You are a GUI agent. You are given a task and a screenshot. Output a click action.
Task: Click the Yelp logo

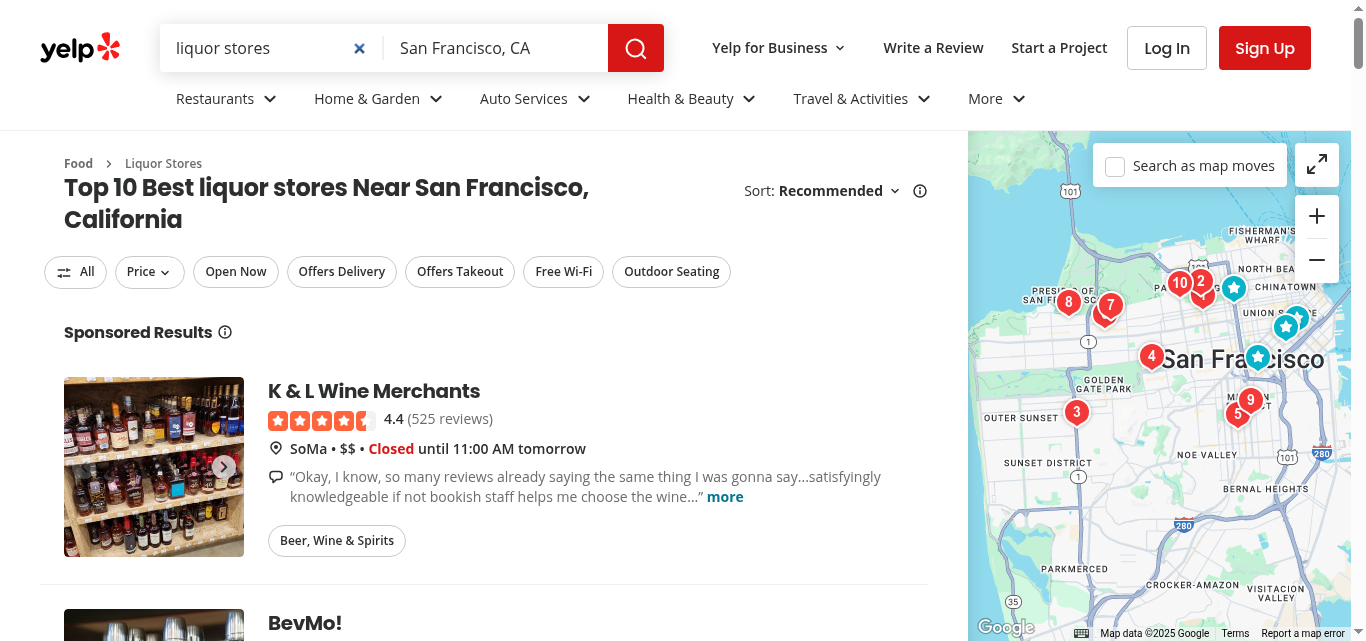(80, 48)
